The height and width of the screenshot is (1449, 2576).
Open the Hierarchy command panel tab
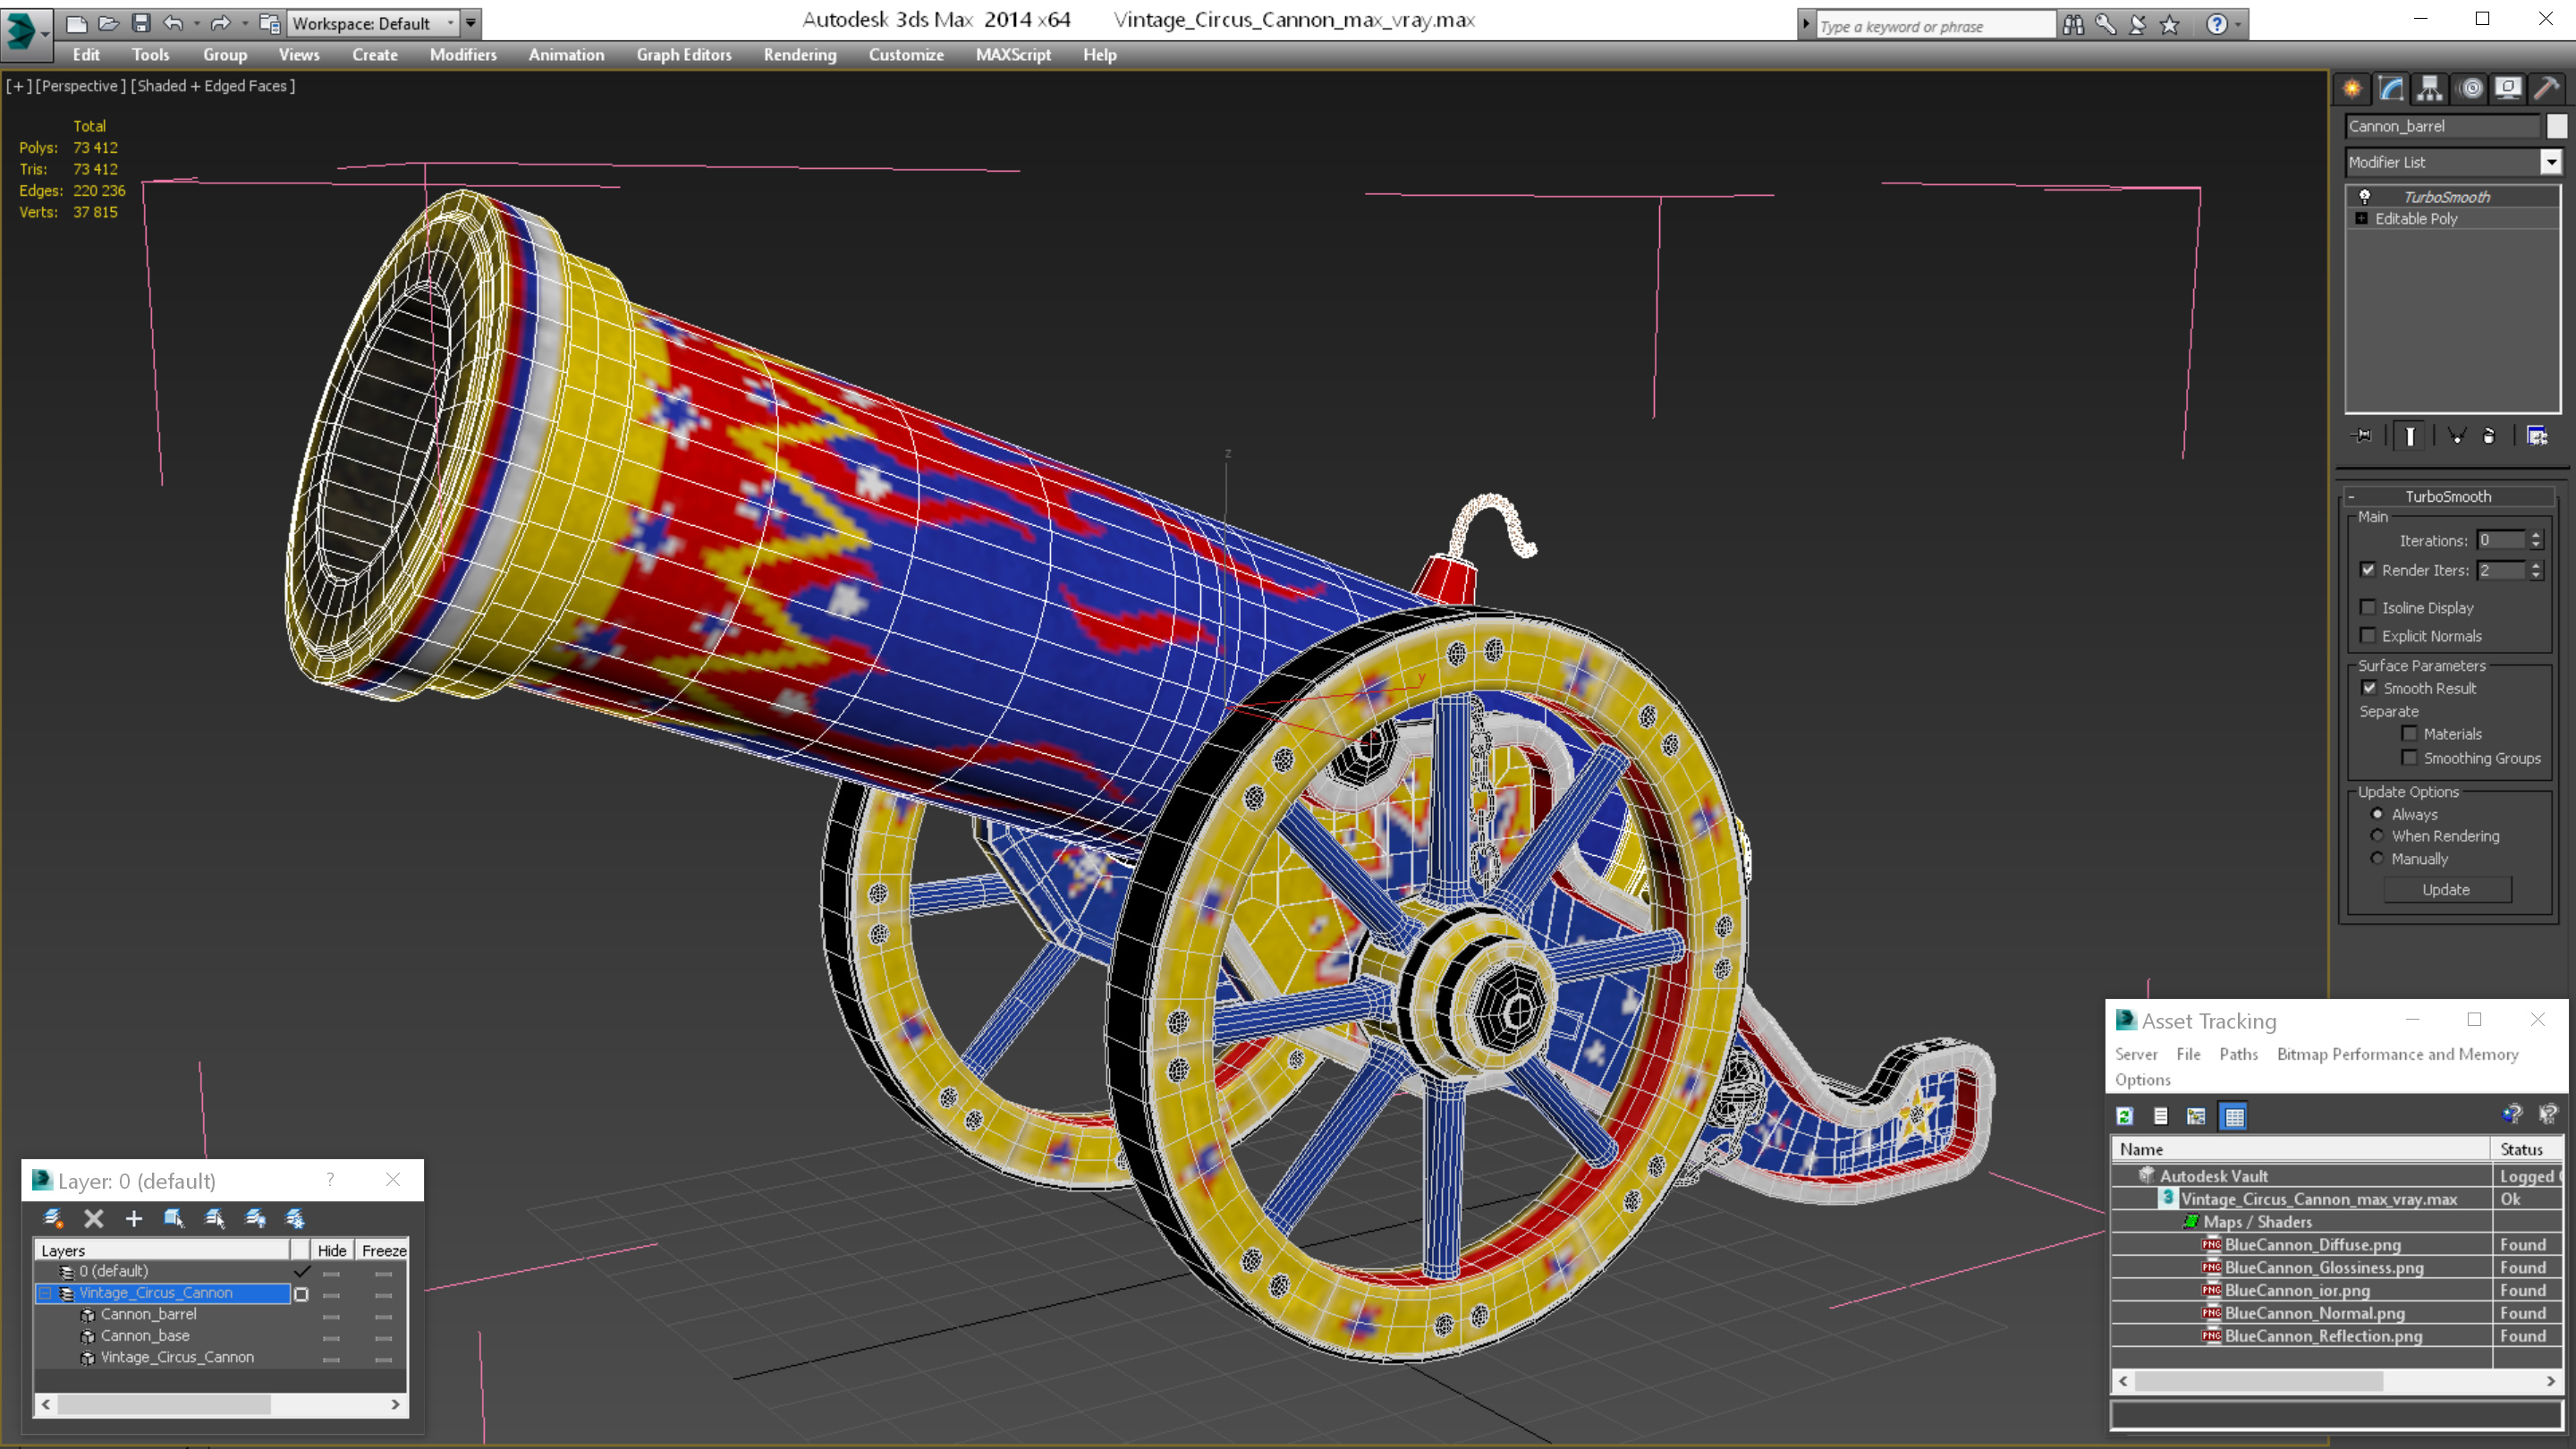[x=2430, y=89]
